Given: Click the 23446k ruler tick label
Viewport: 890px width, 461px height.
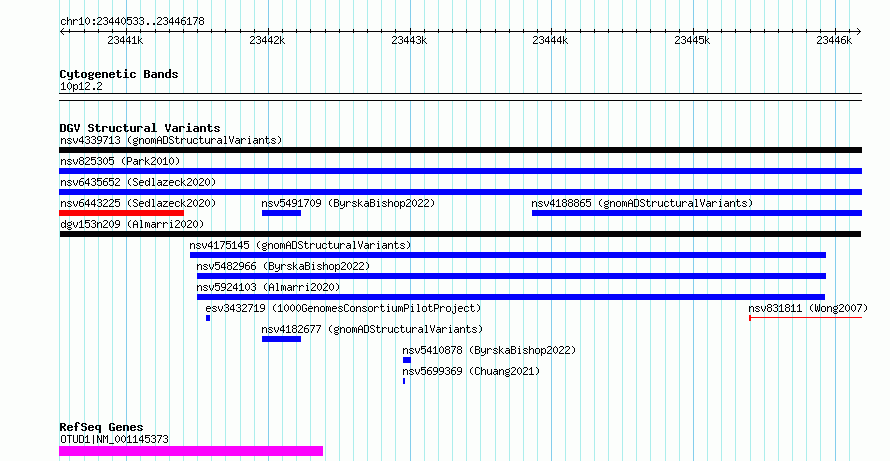Looking at the screenshot, I should pos(834,40).
